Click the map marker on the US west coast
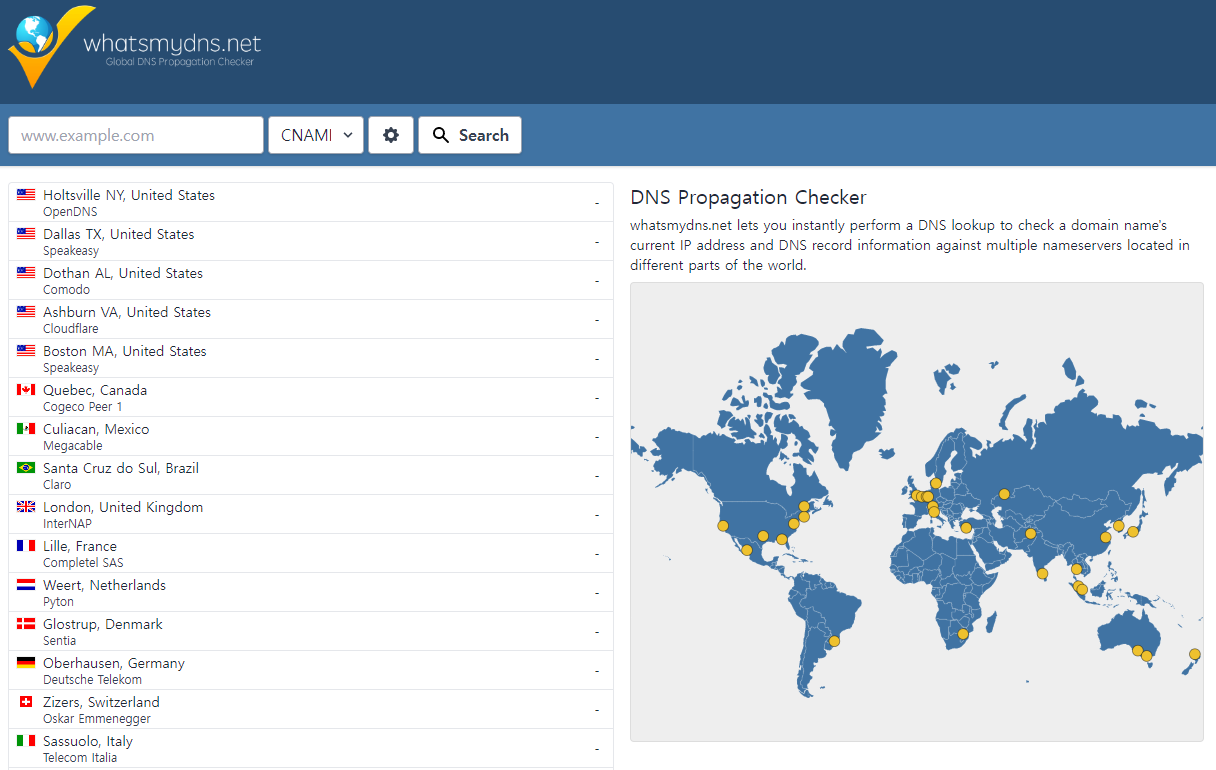The image size is (1216, 770). point(722,526)
